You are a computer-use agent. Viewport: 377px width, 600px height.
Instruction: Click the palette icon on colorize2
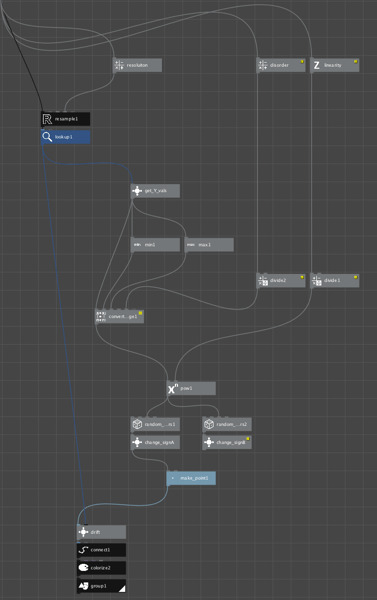(x=83, y=568)
